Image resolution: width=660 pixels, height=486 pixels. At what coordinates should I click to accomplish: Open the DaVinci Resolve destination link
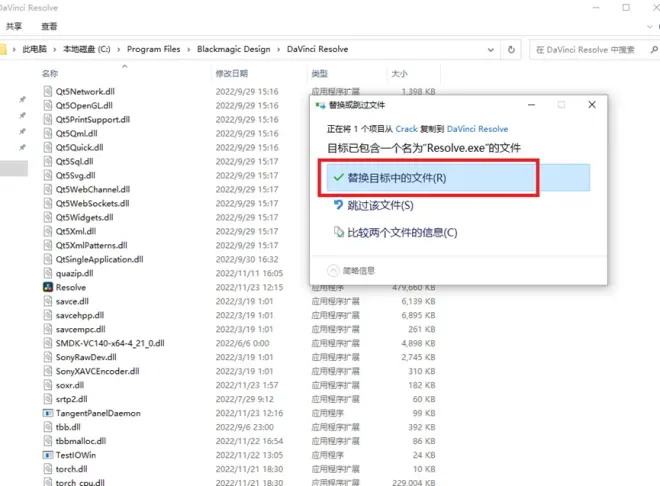(477, 129)
